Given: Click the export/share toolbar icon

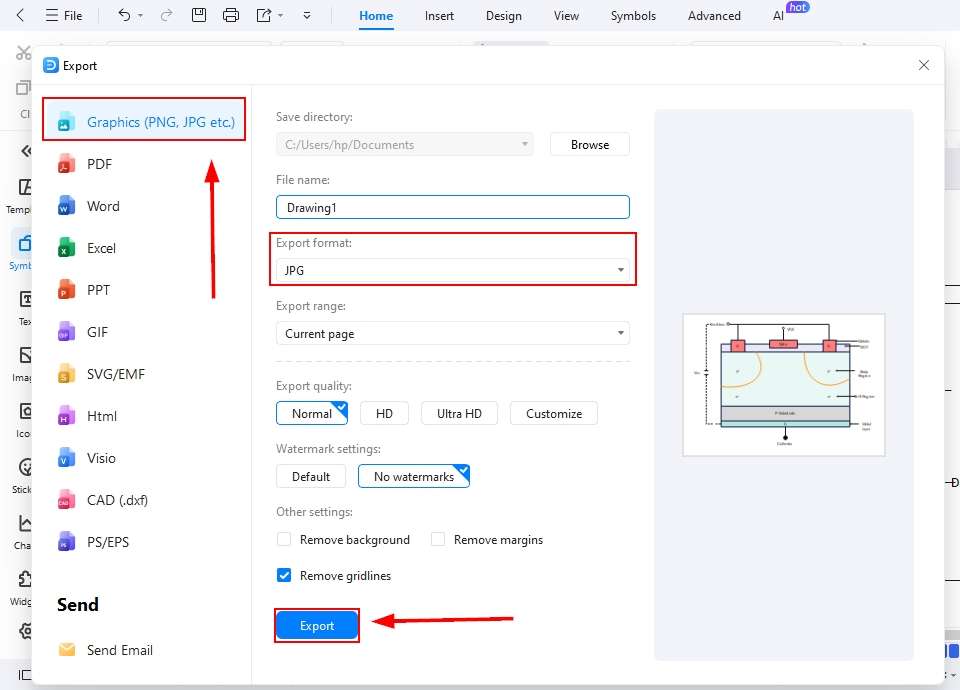Looking at the screenshot, I should 264,15.
